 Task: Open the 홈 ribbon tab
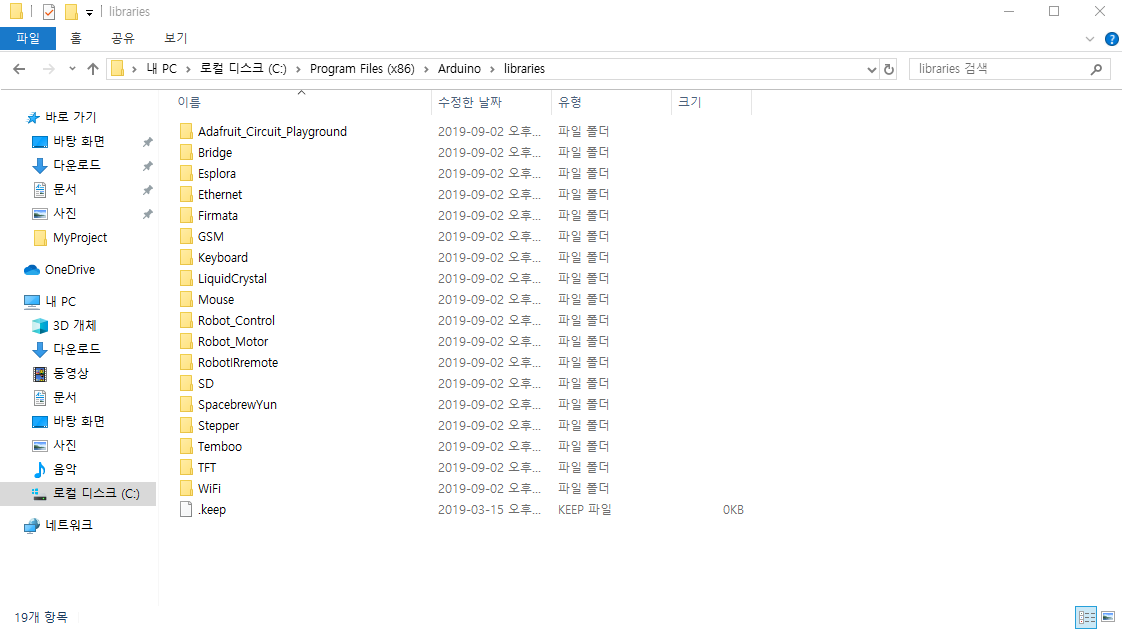[x=76, y=39]
